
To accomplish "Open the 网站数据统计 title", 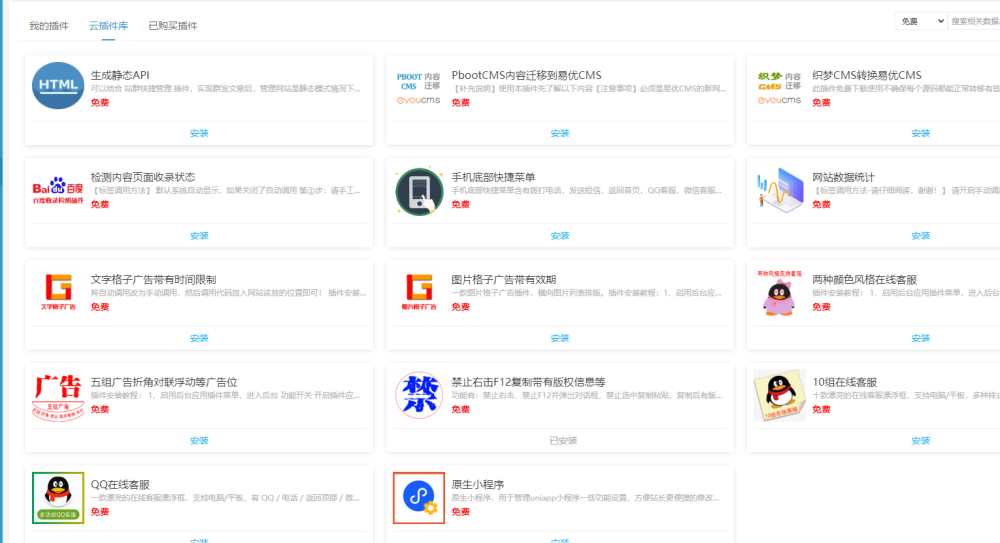I will point(843,177).
